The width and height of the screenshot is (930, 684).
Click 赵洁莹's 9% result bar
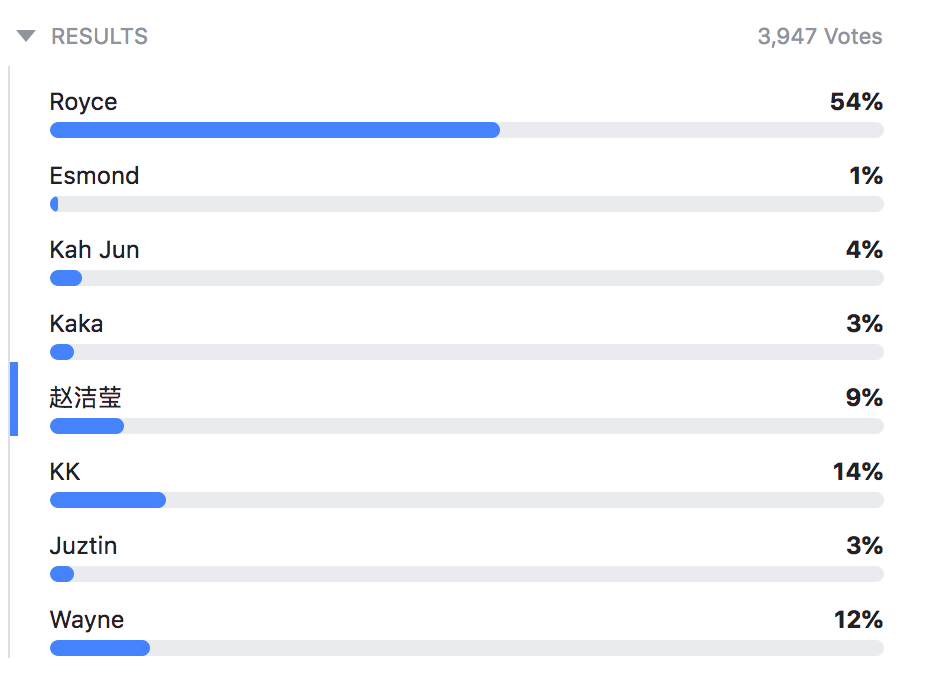466,426
